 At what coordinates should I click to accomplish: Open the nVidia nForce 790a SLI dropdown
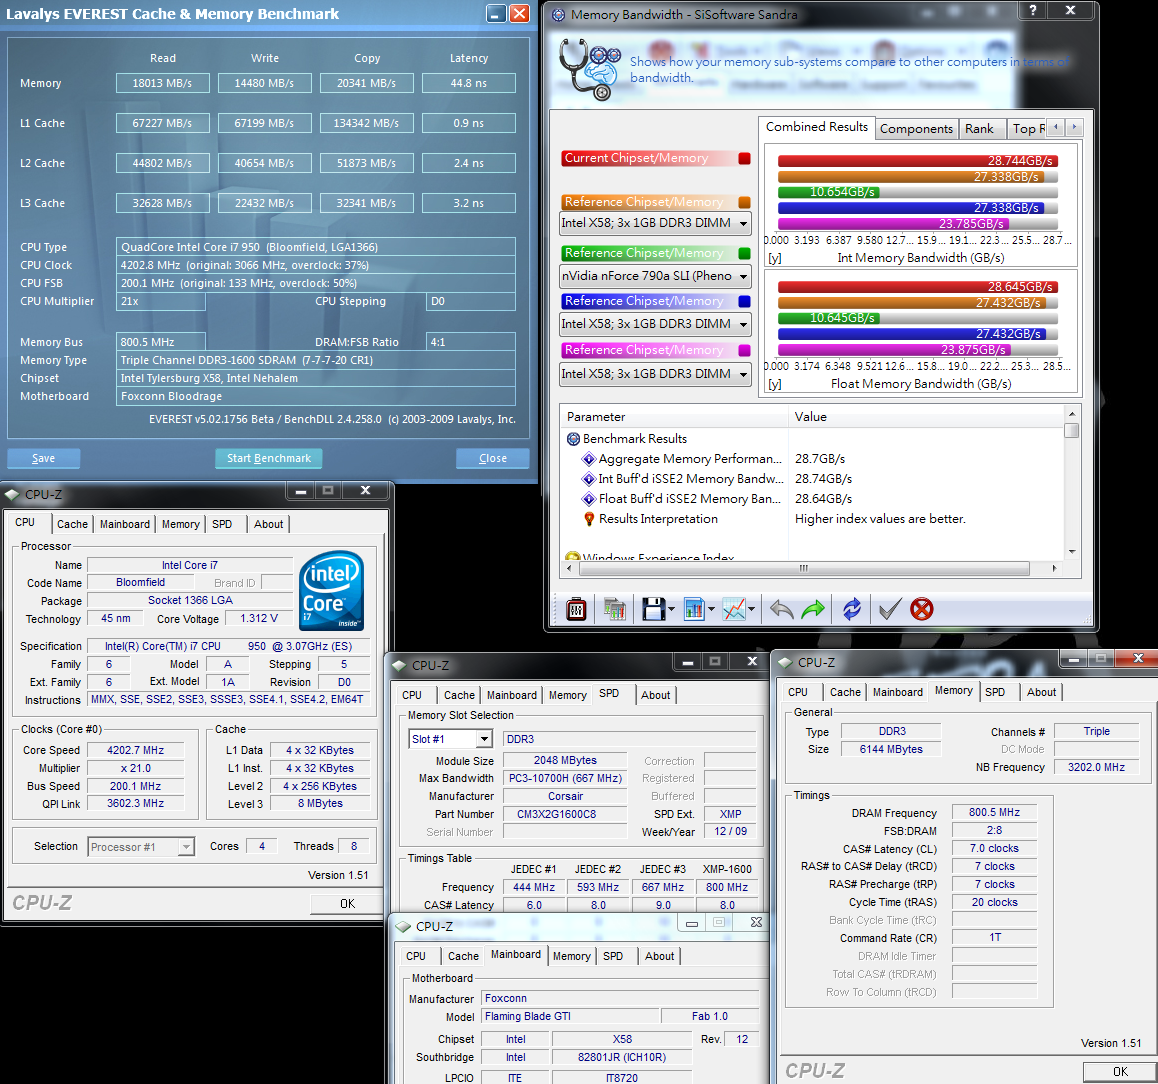point(656,276)
